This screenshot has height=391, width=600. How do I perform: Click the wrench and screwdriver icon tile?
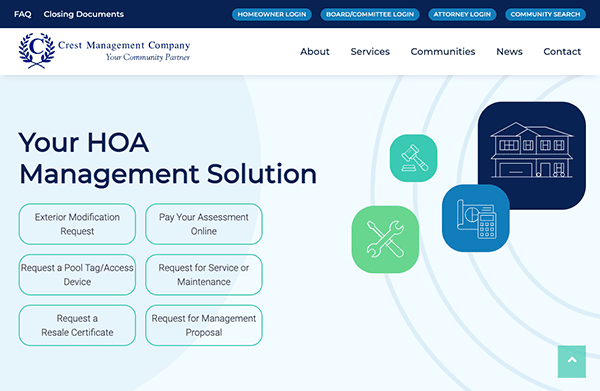tap(385, 239)
